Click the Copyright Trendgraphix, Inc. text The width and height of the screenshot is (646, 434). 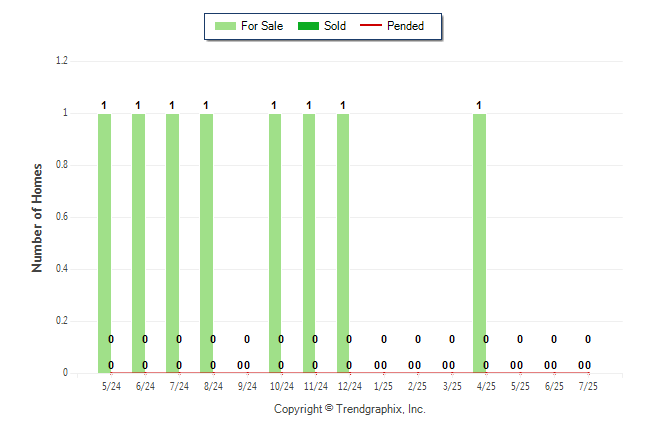pyautogui.click(x=350, y=409)
